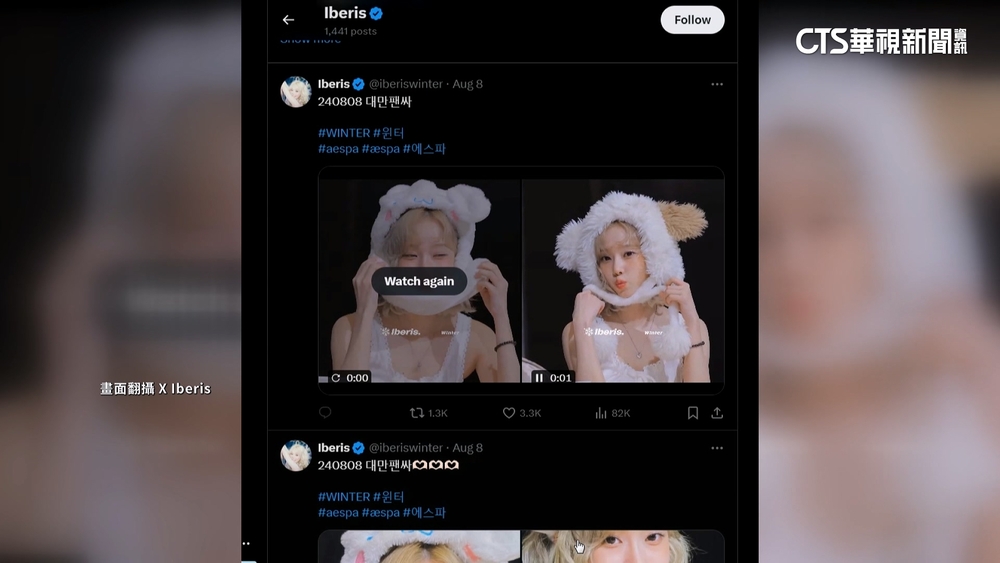Click the #aespa hashtag in second post
The height and width of the screenshot is (563, 1000).
338,513
